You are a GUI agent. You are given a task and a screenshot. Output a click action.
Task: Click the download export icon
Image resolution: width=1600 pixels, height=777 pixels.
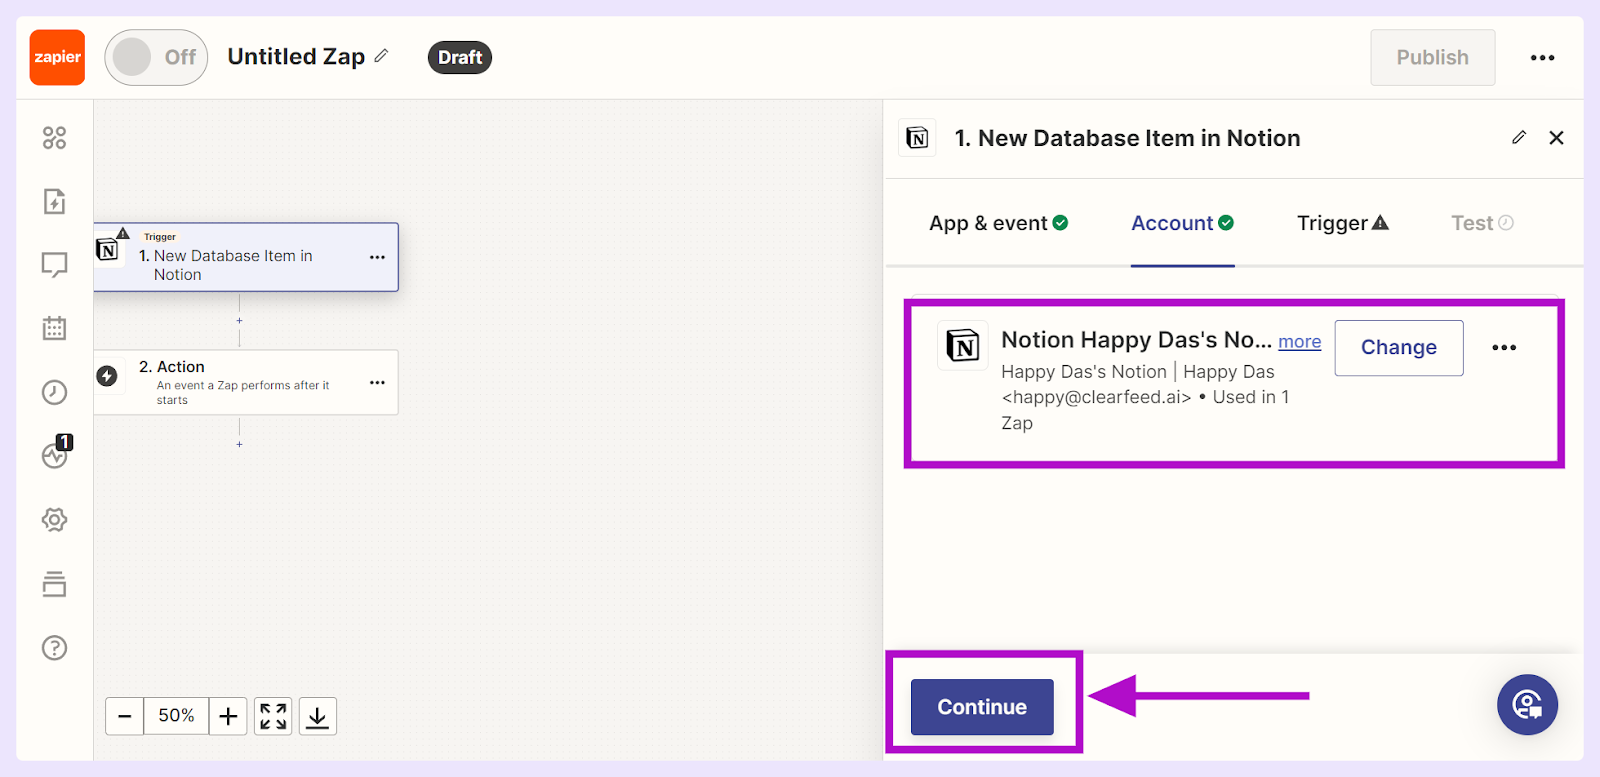[x=317, y=716]
